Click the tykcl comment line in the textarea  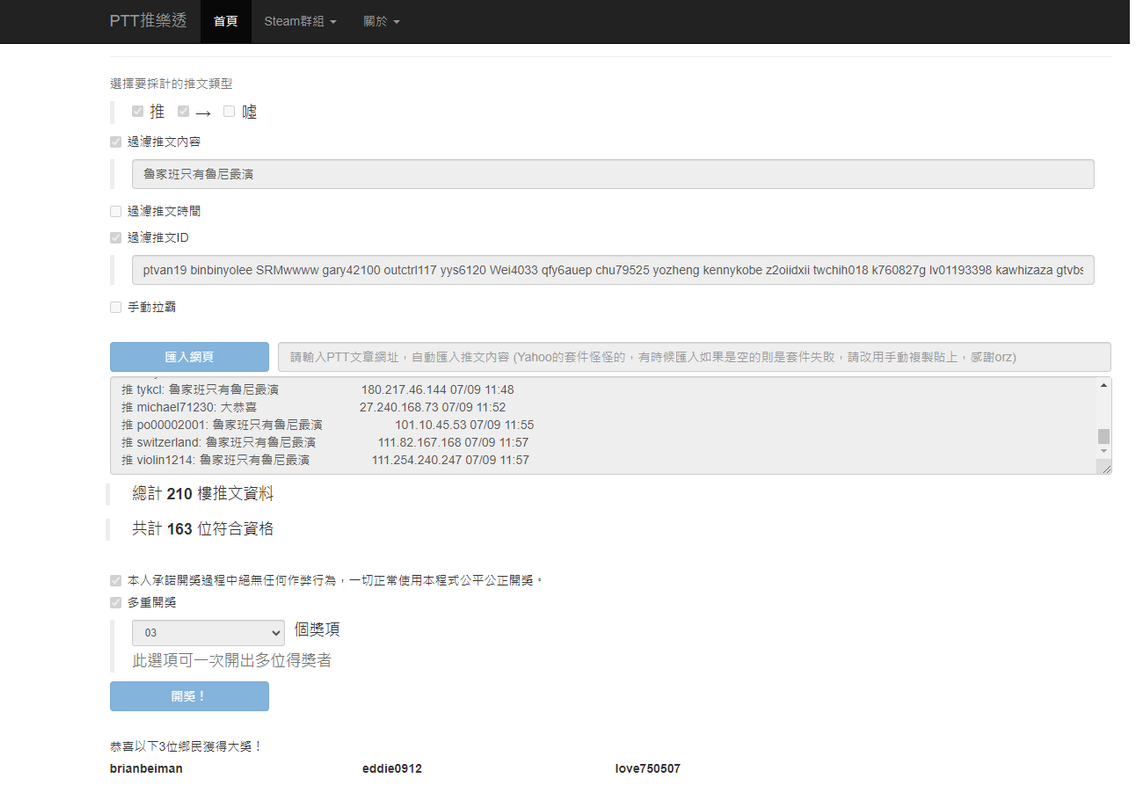pos(317,389)
